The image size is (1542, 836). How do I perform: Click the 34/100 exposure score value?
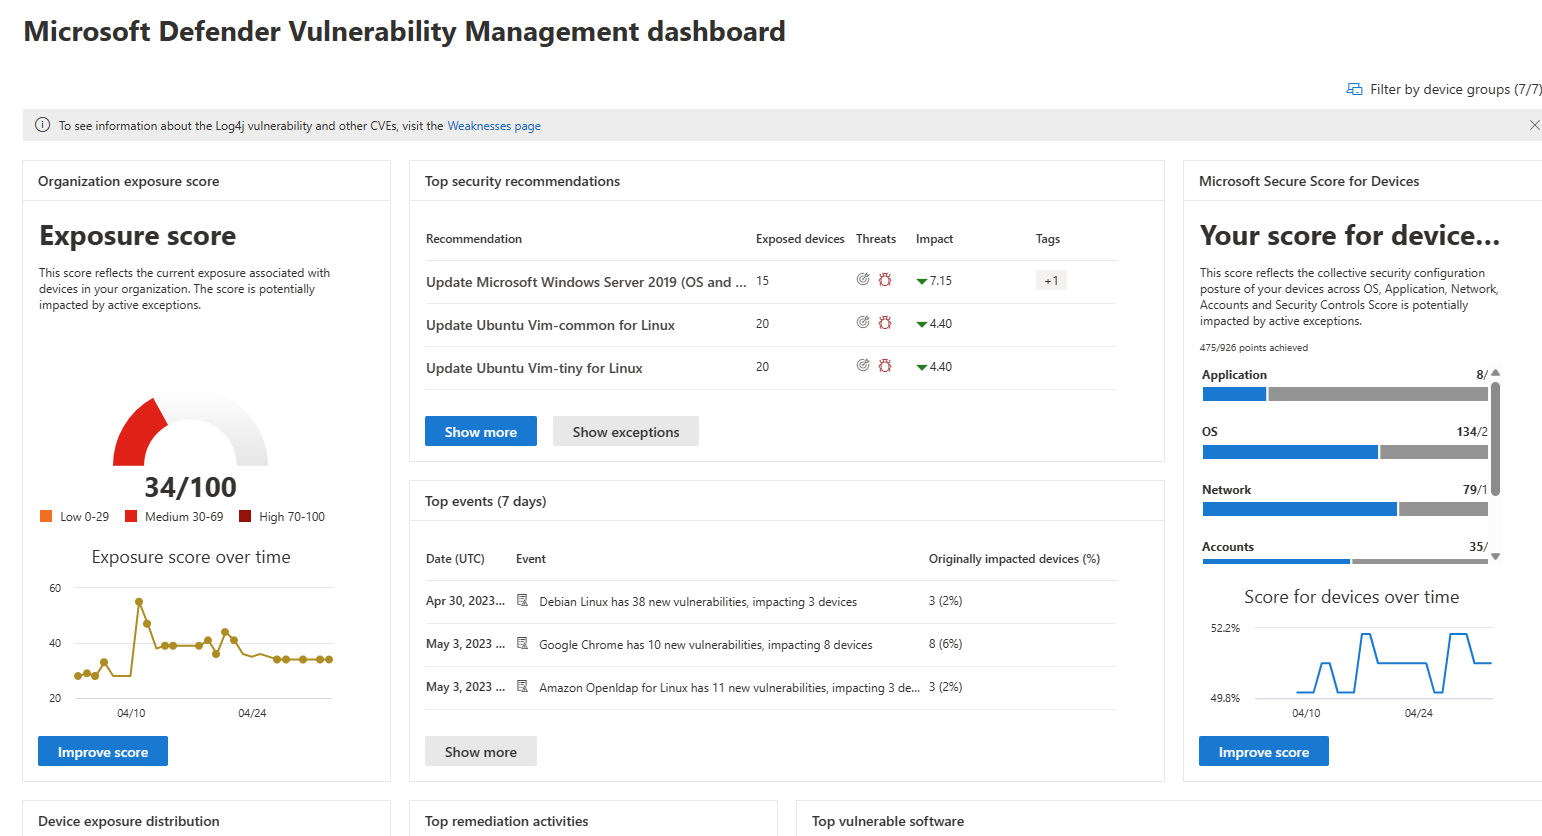(190, 487)
